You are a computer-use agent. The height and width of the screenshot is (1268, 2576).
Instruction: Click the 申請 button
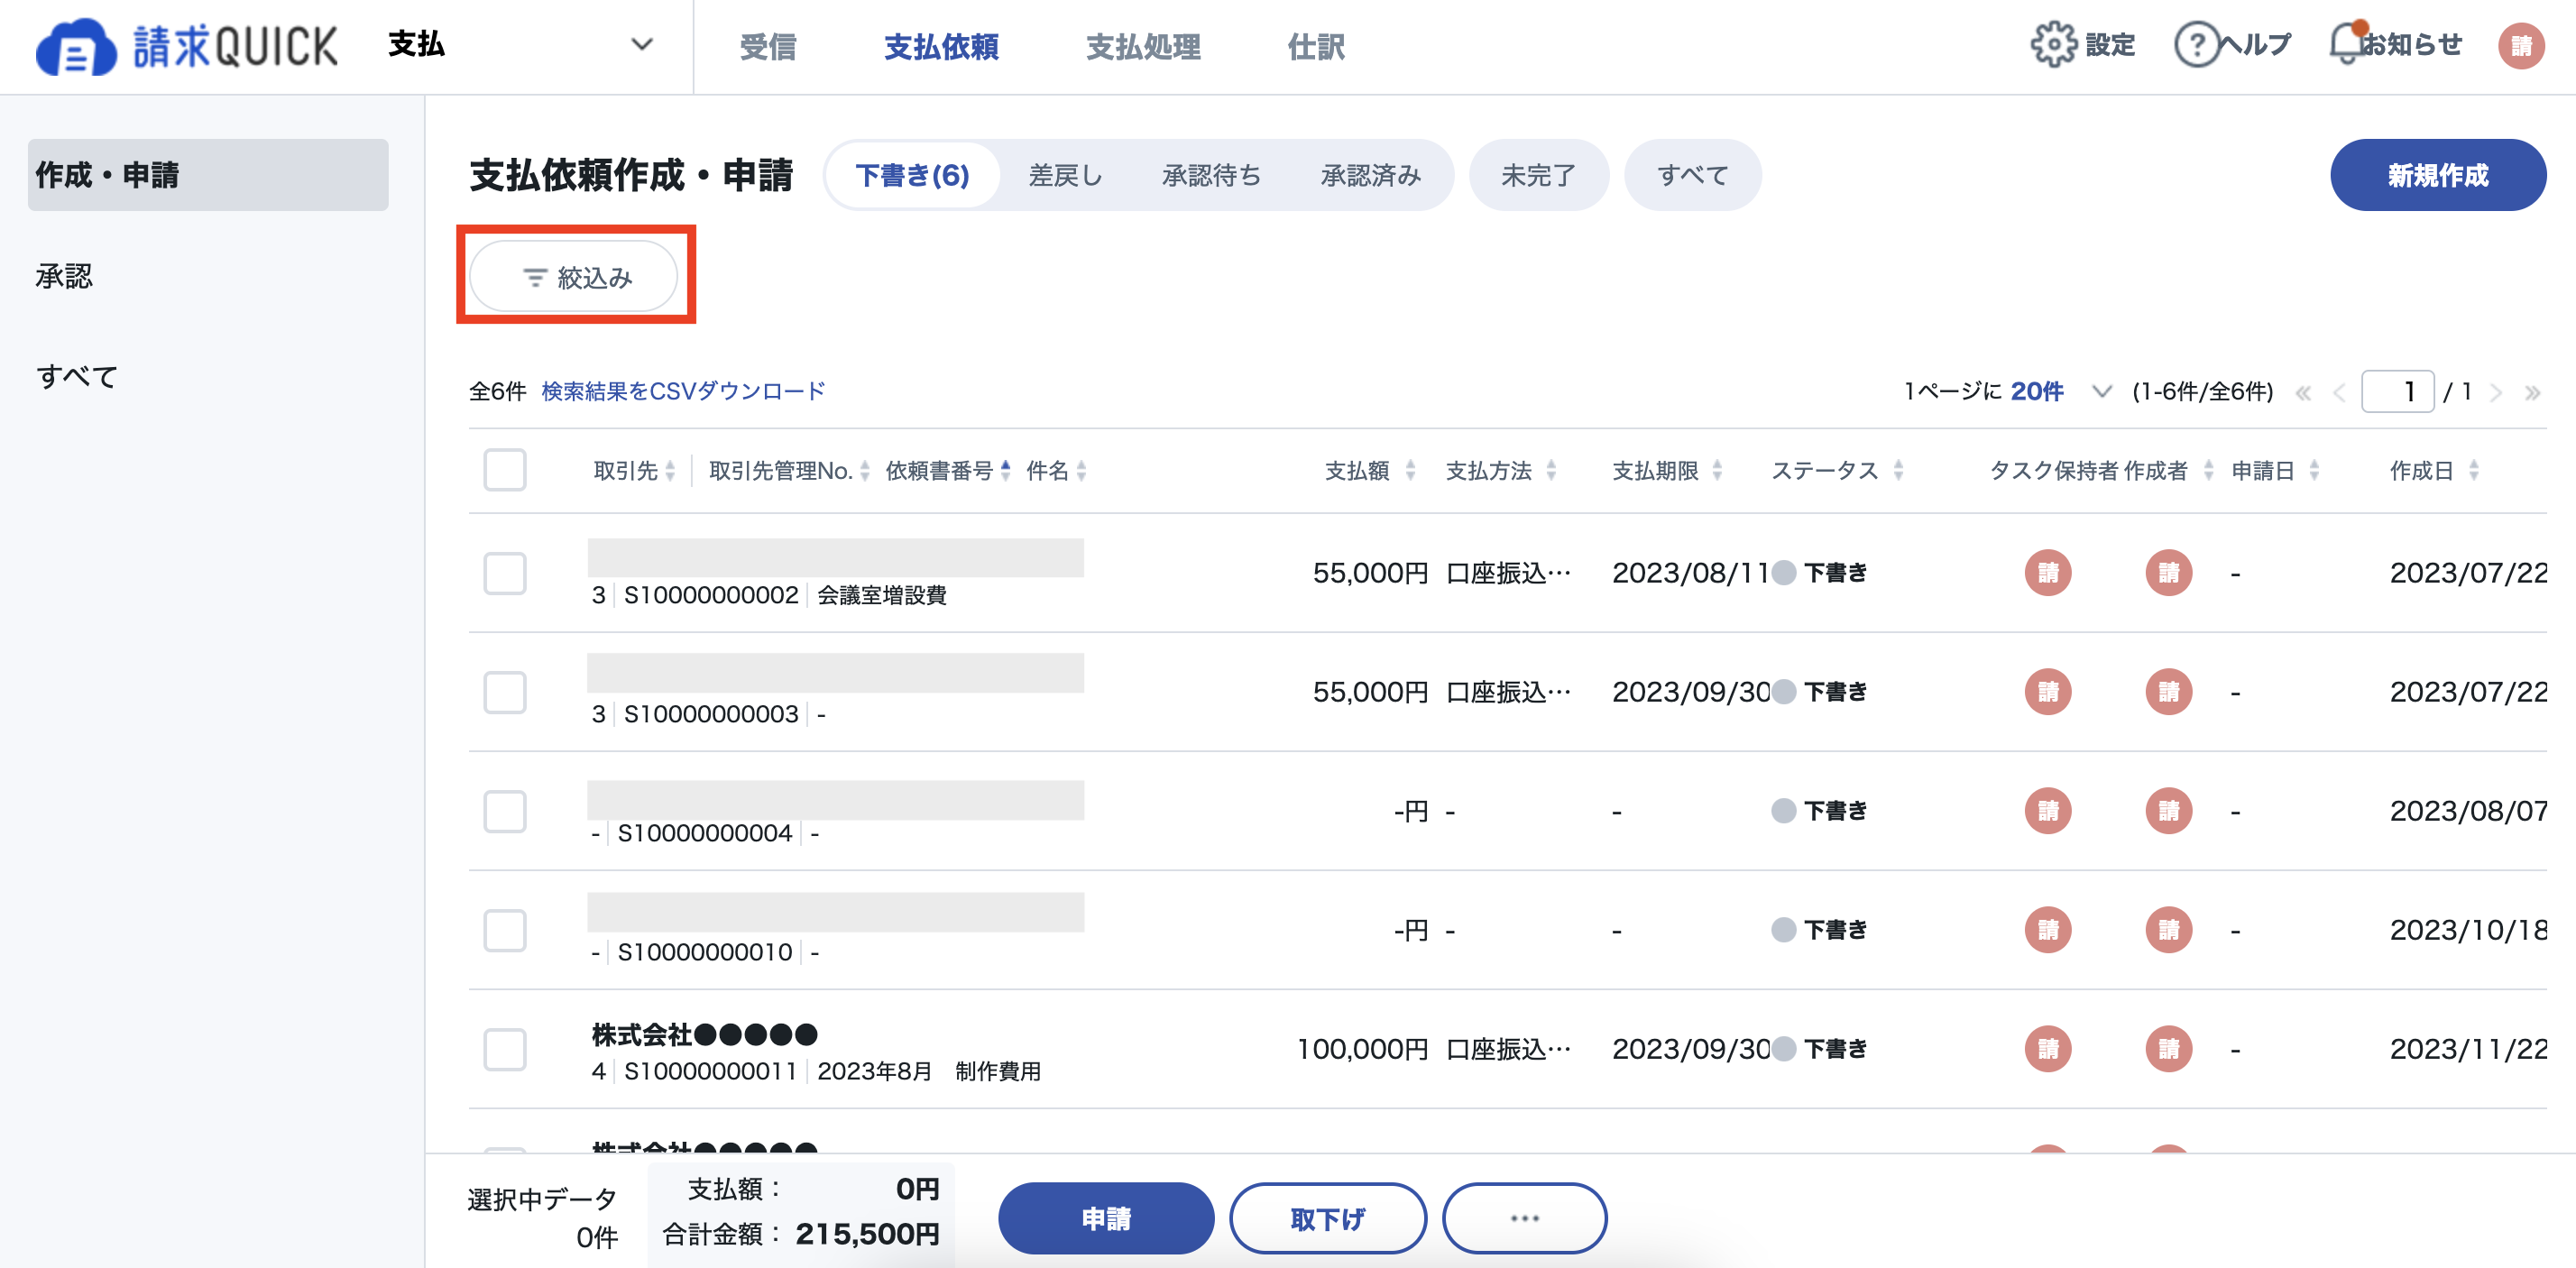tap(1106, 1218)
